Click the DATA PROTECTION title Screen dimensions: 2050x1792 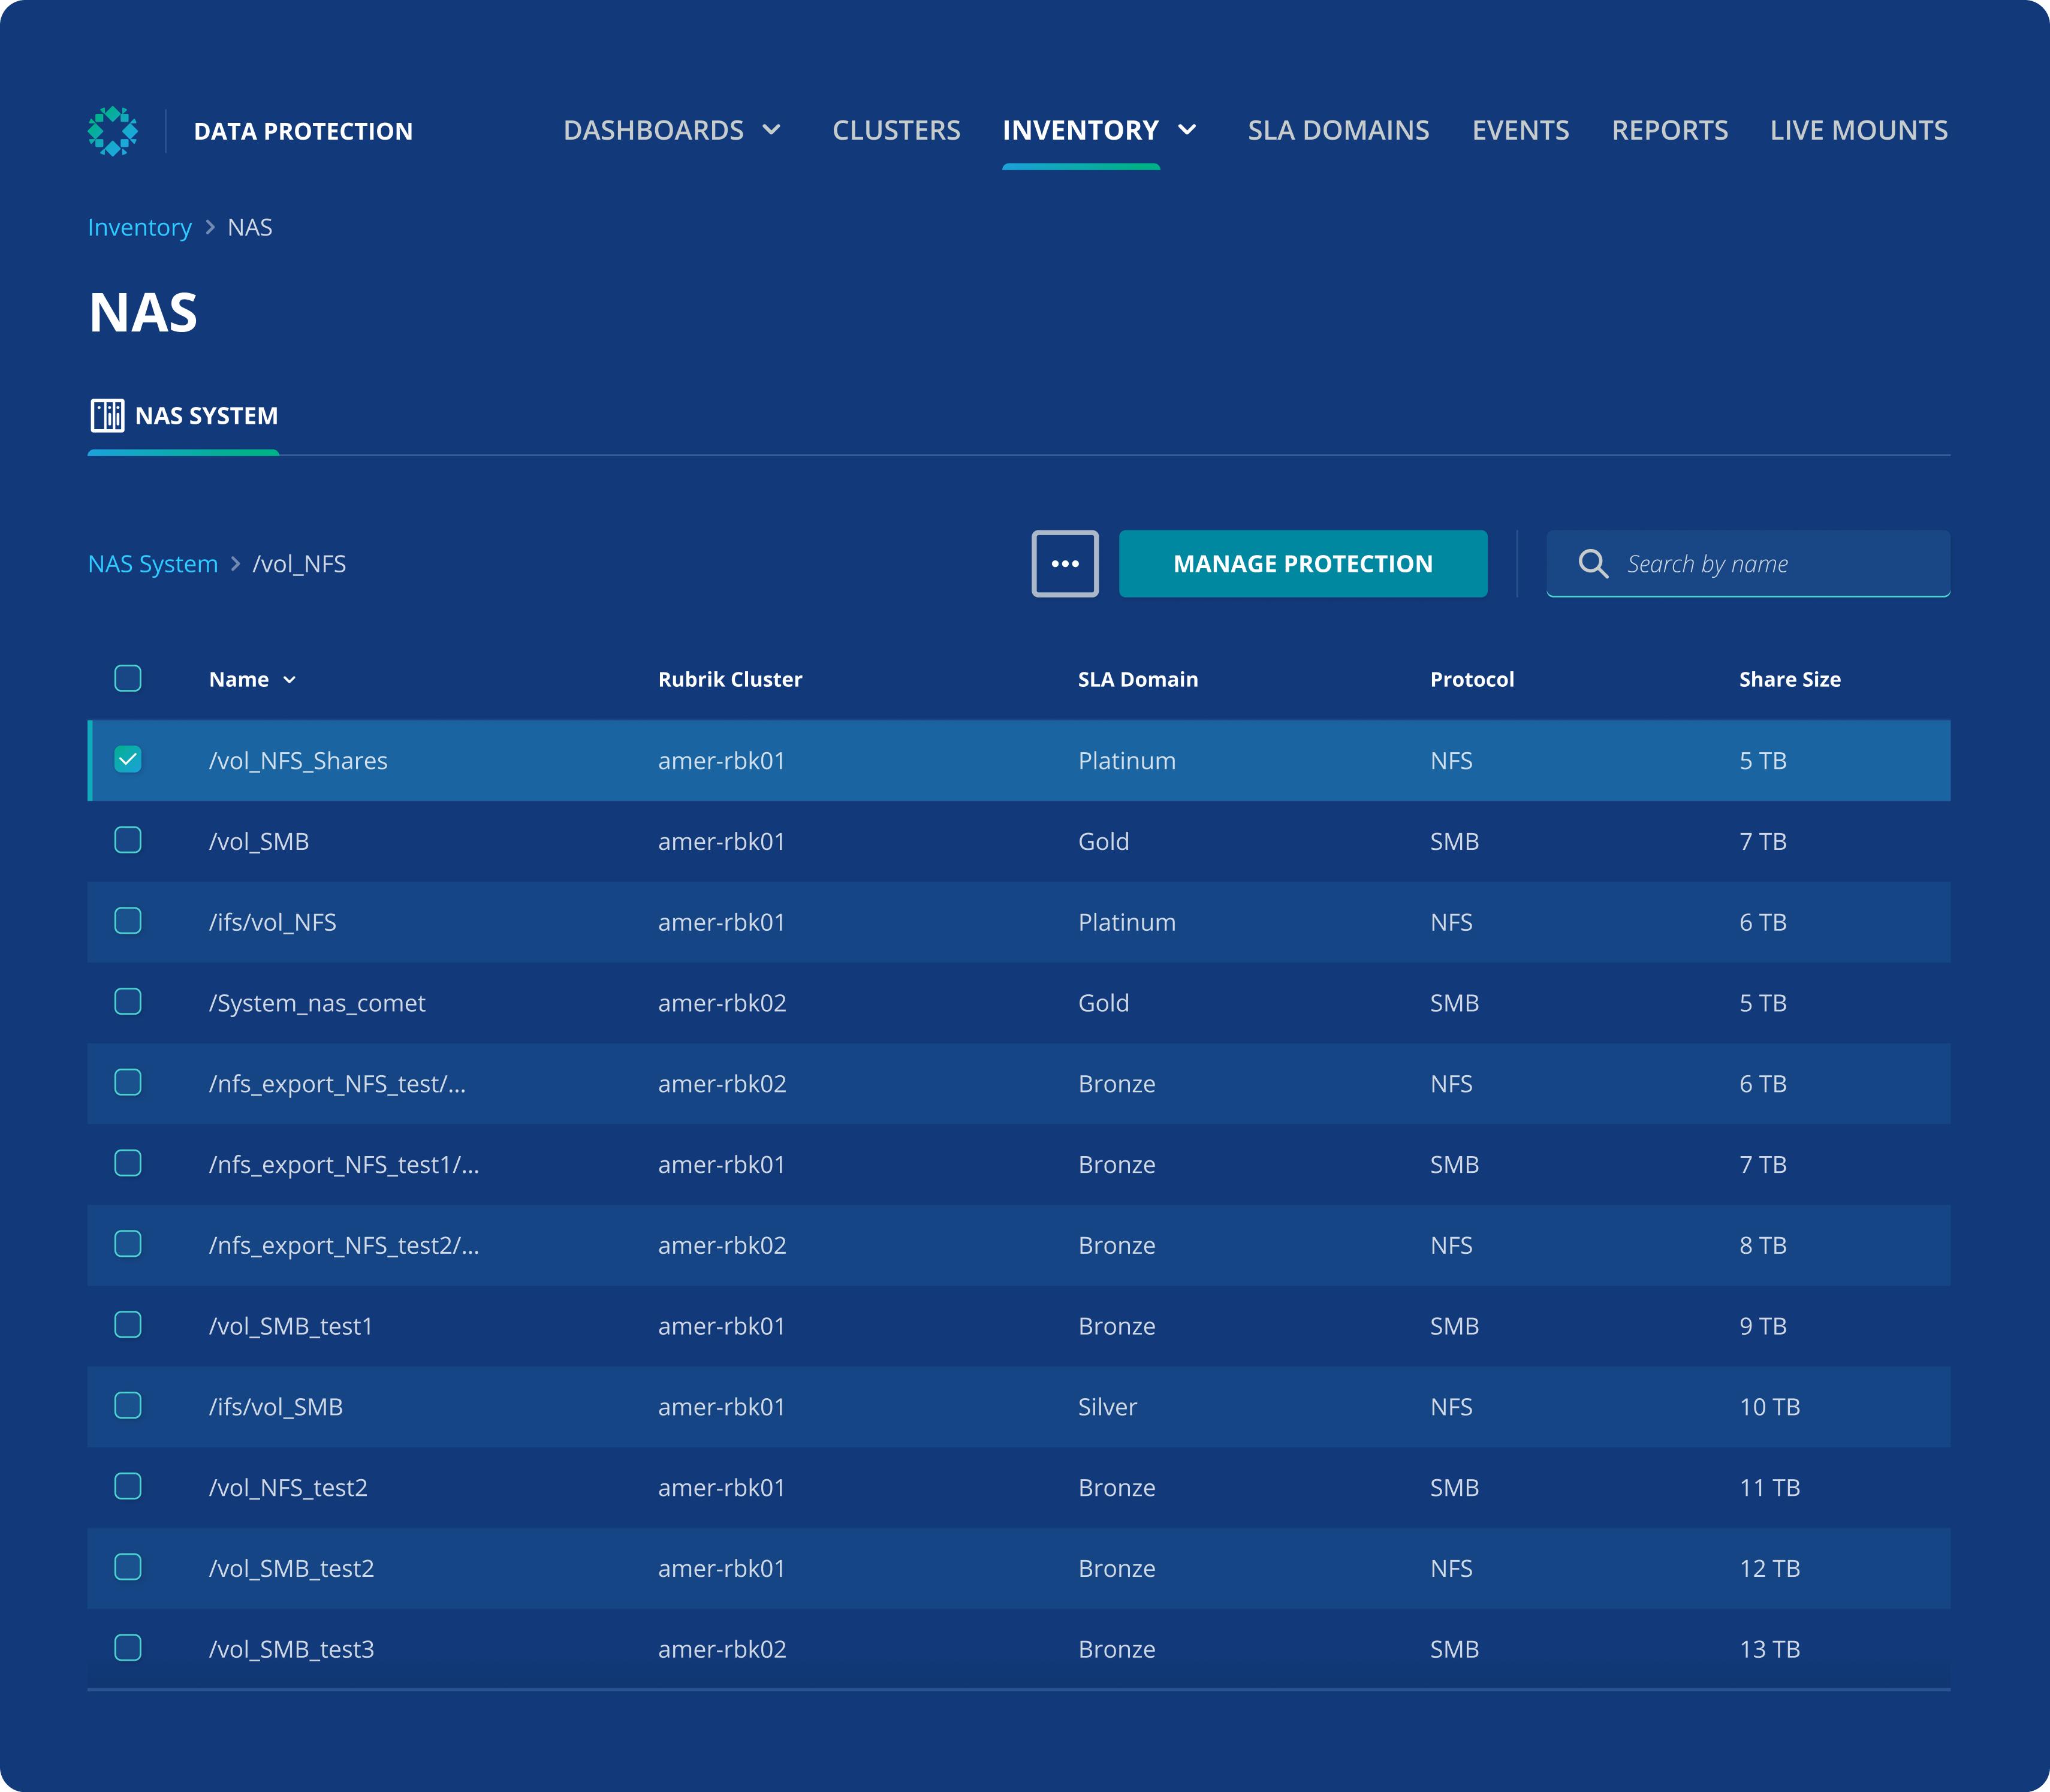point(303,131)
